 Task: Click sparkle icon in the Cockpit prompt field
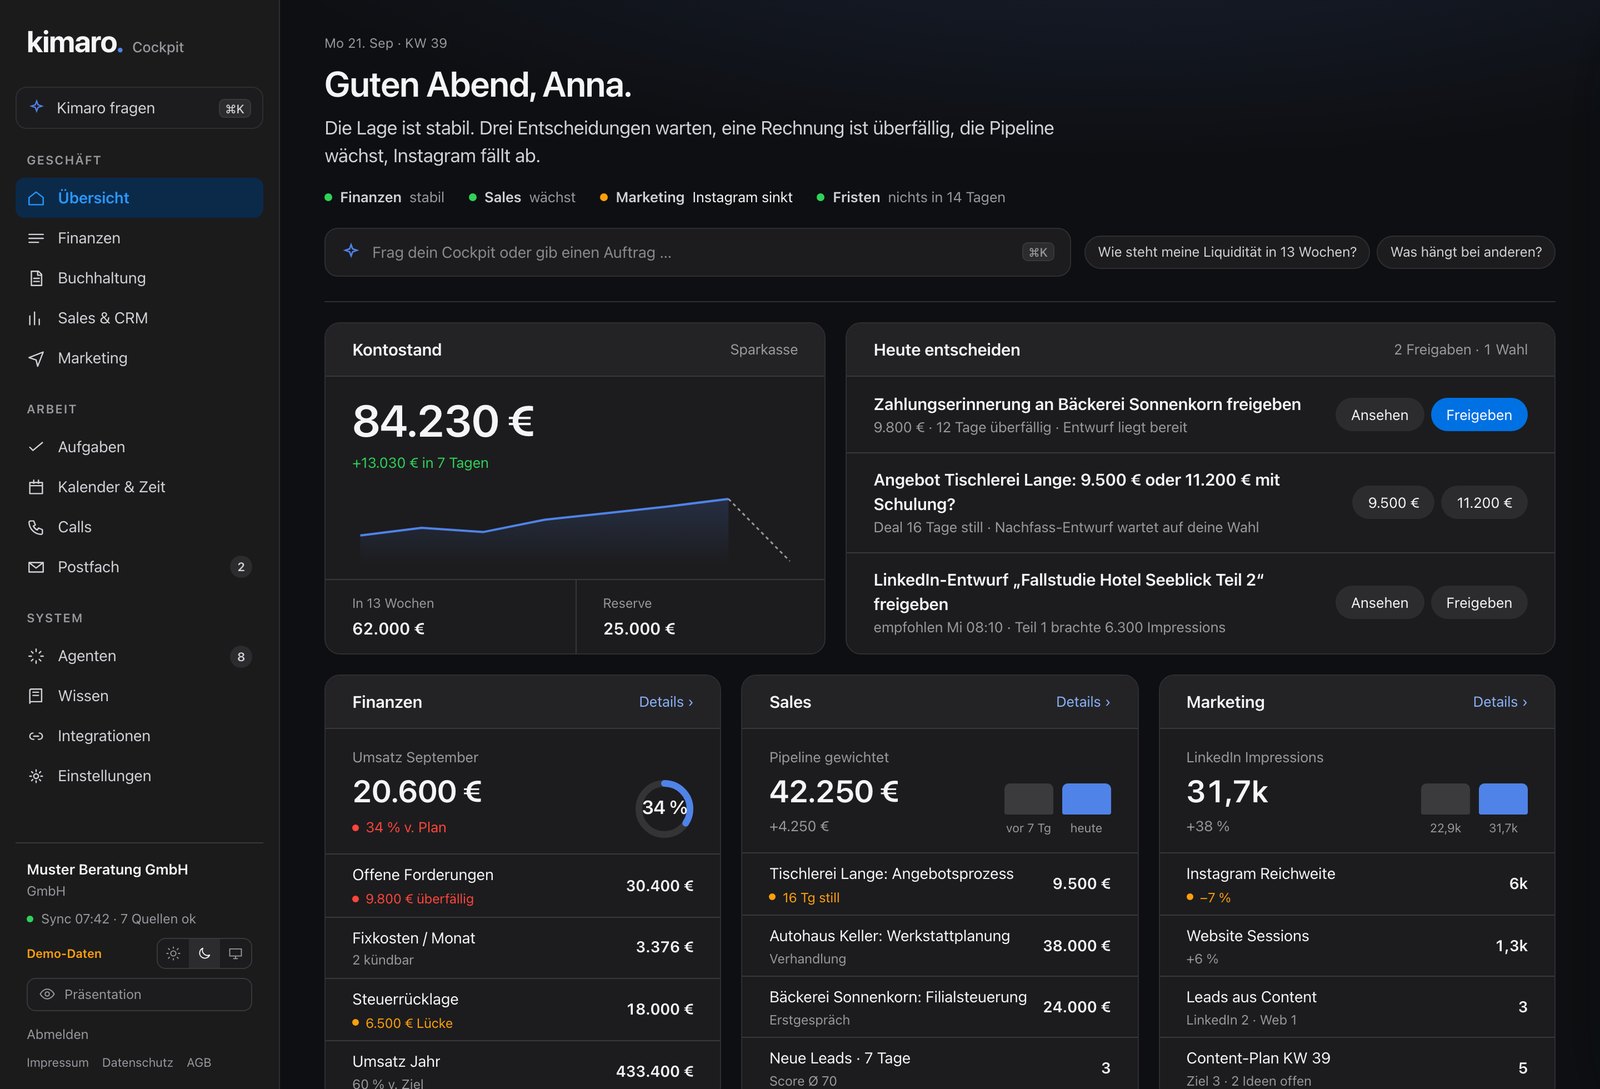(x=351, y=251)
